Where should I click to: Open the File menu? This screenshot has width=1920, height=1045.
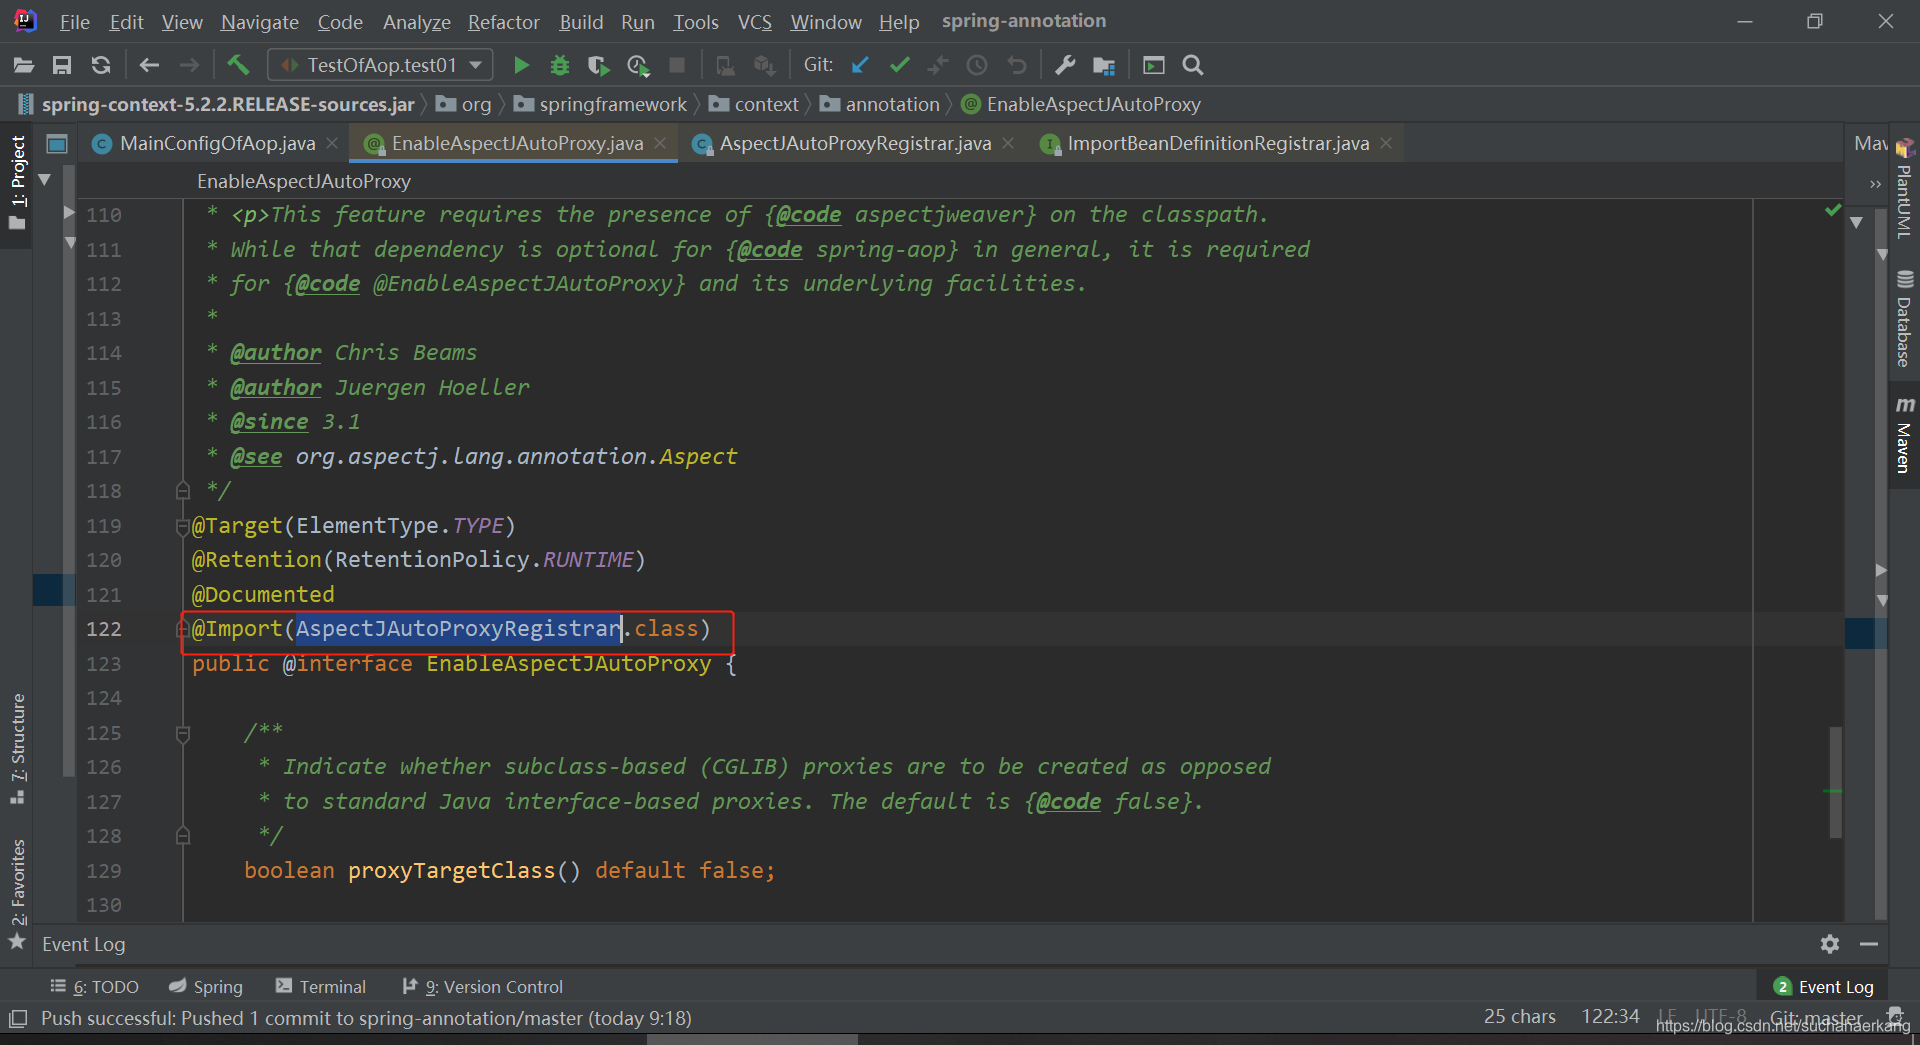tap(75, 21)
